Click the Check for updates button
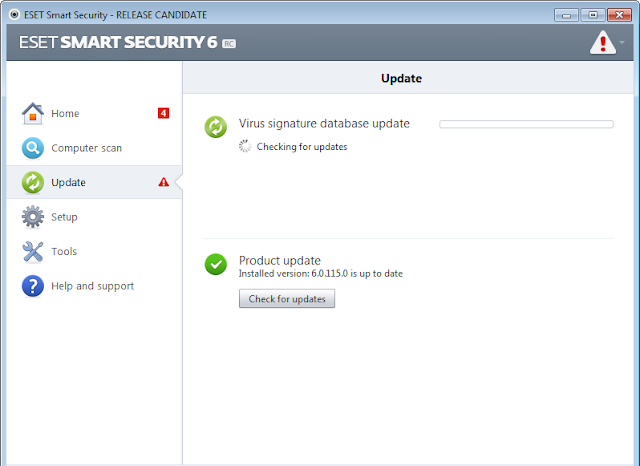Image resolution: width=640 pixels, height=466 pixels. click(x=287, y=299)
